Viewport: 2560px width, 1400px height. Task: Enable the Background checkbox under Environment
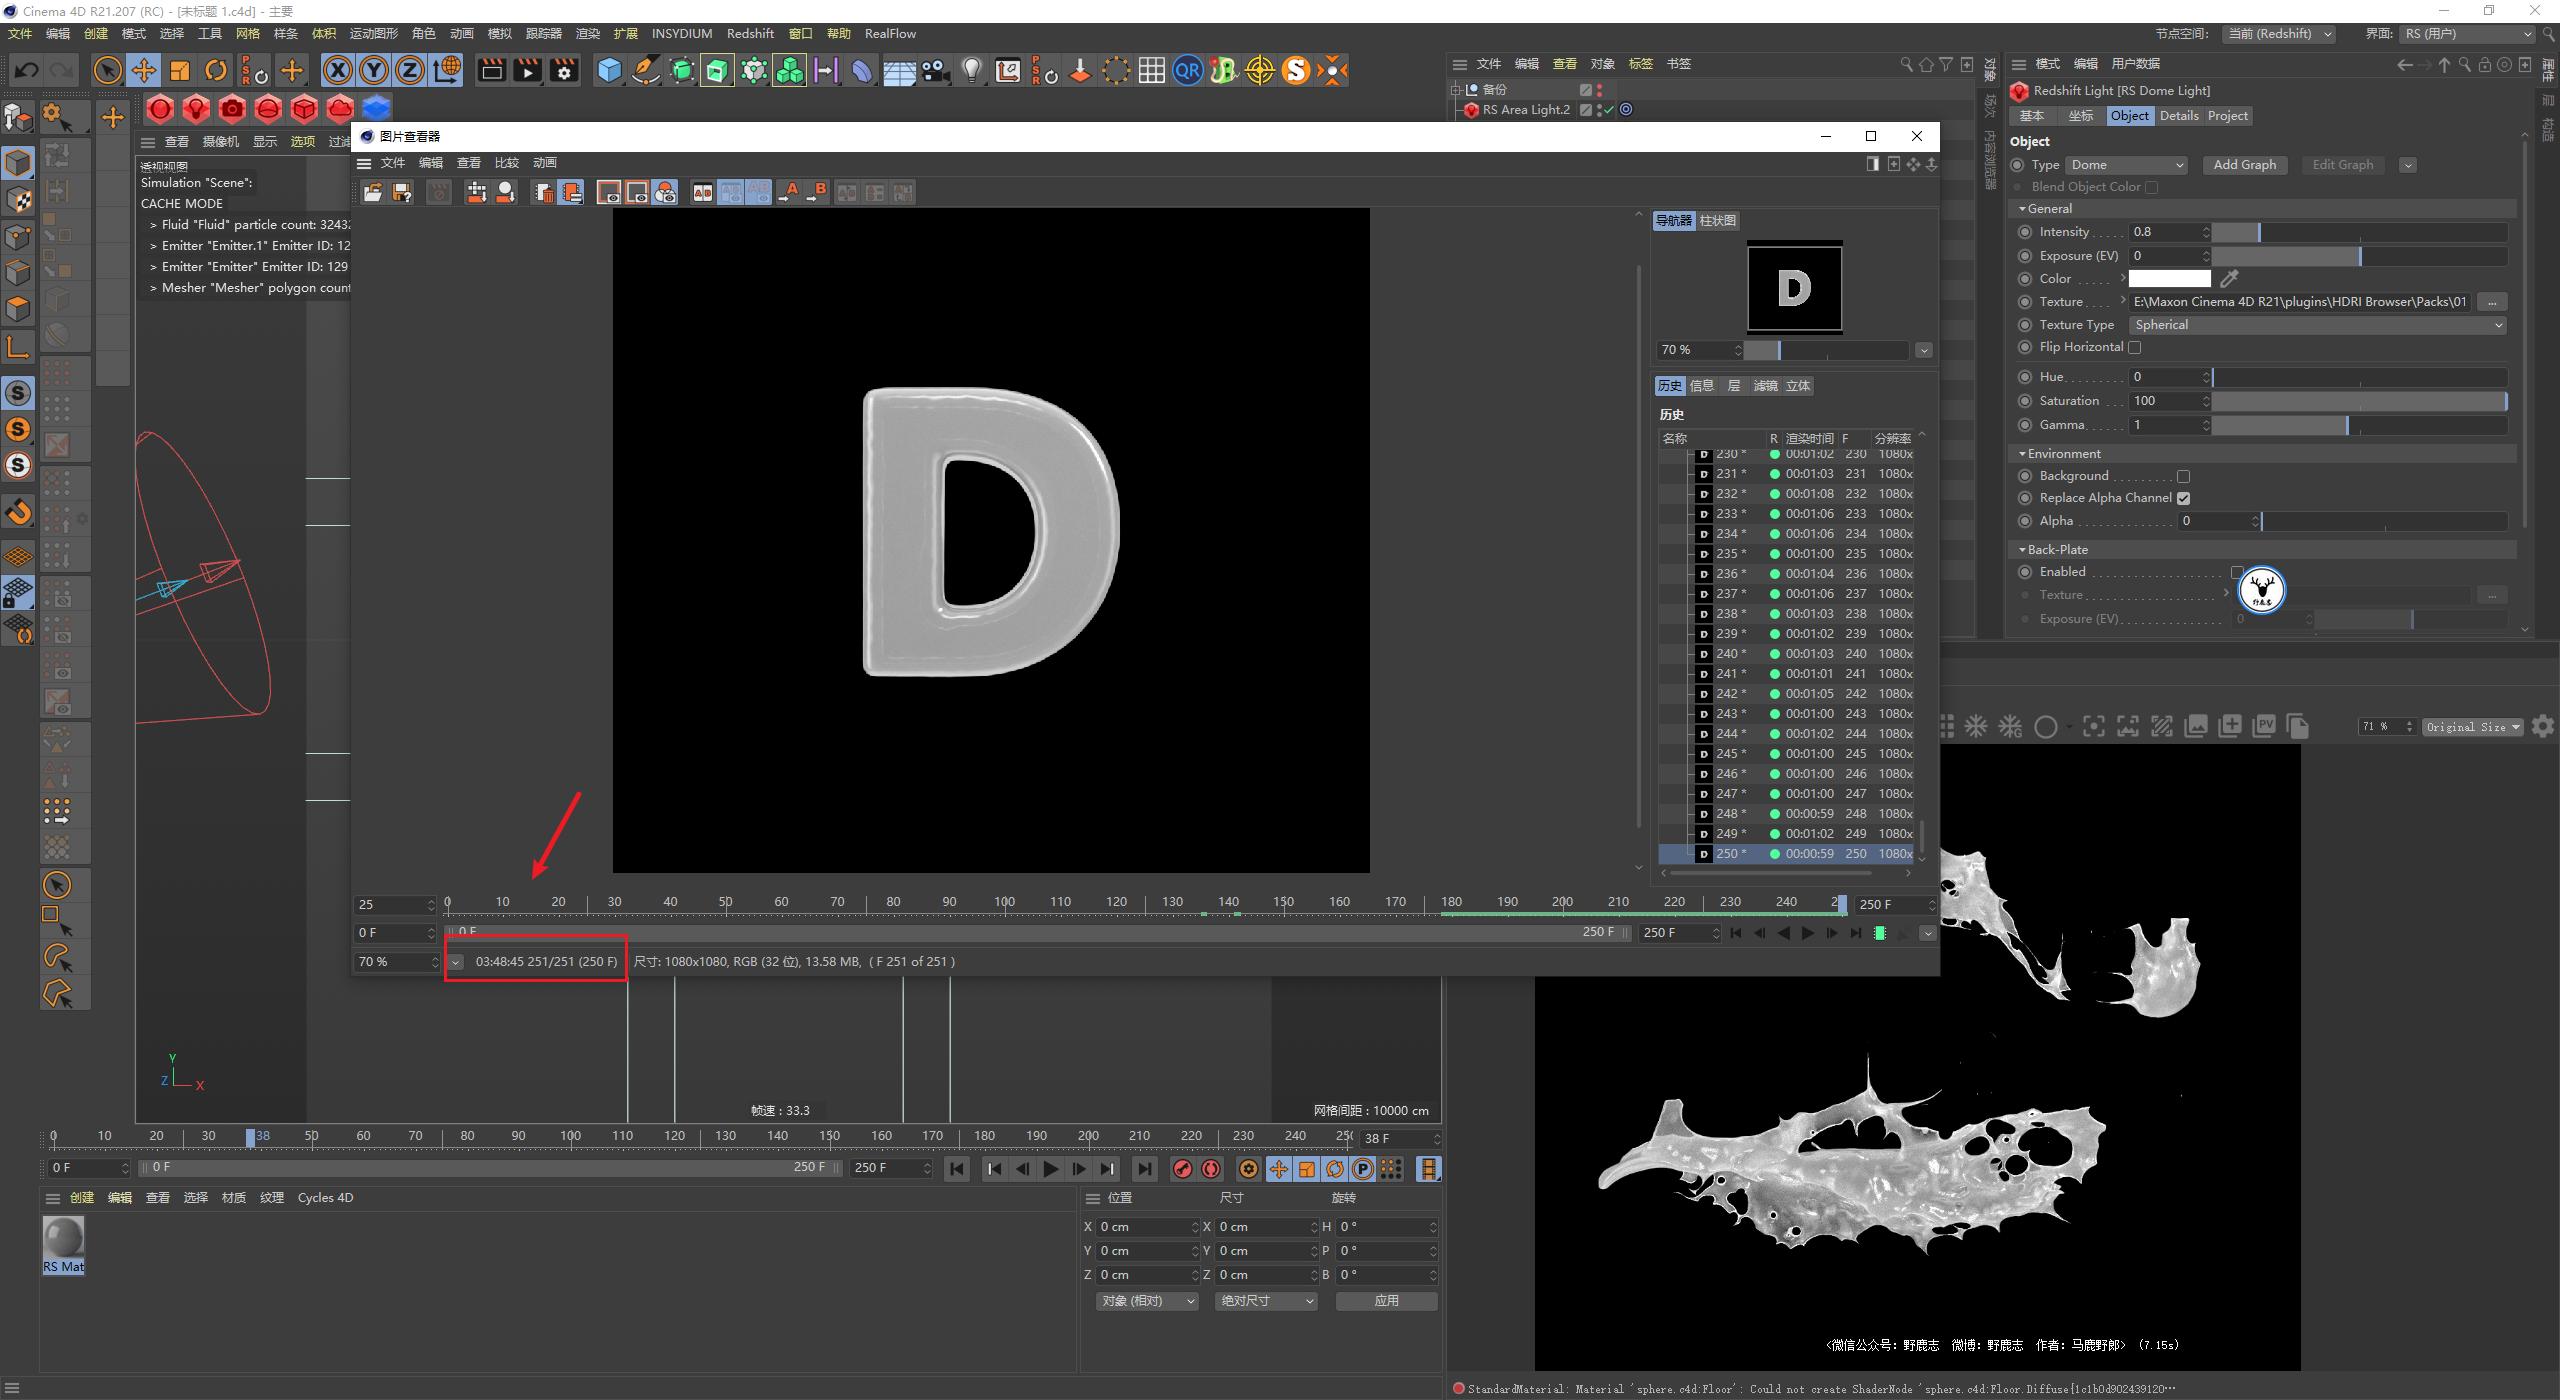click(2185, 476)
